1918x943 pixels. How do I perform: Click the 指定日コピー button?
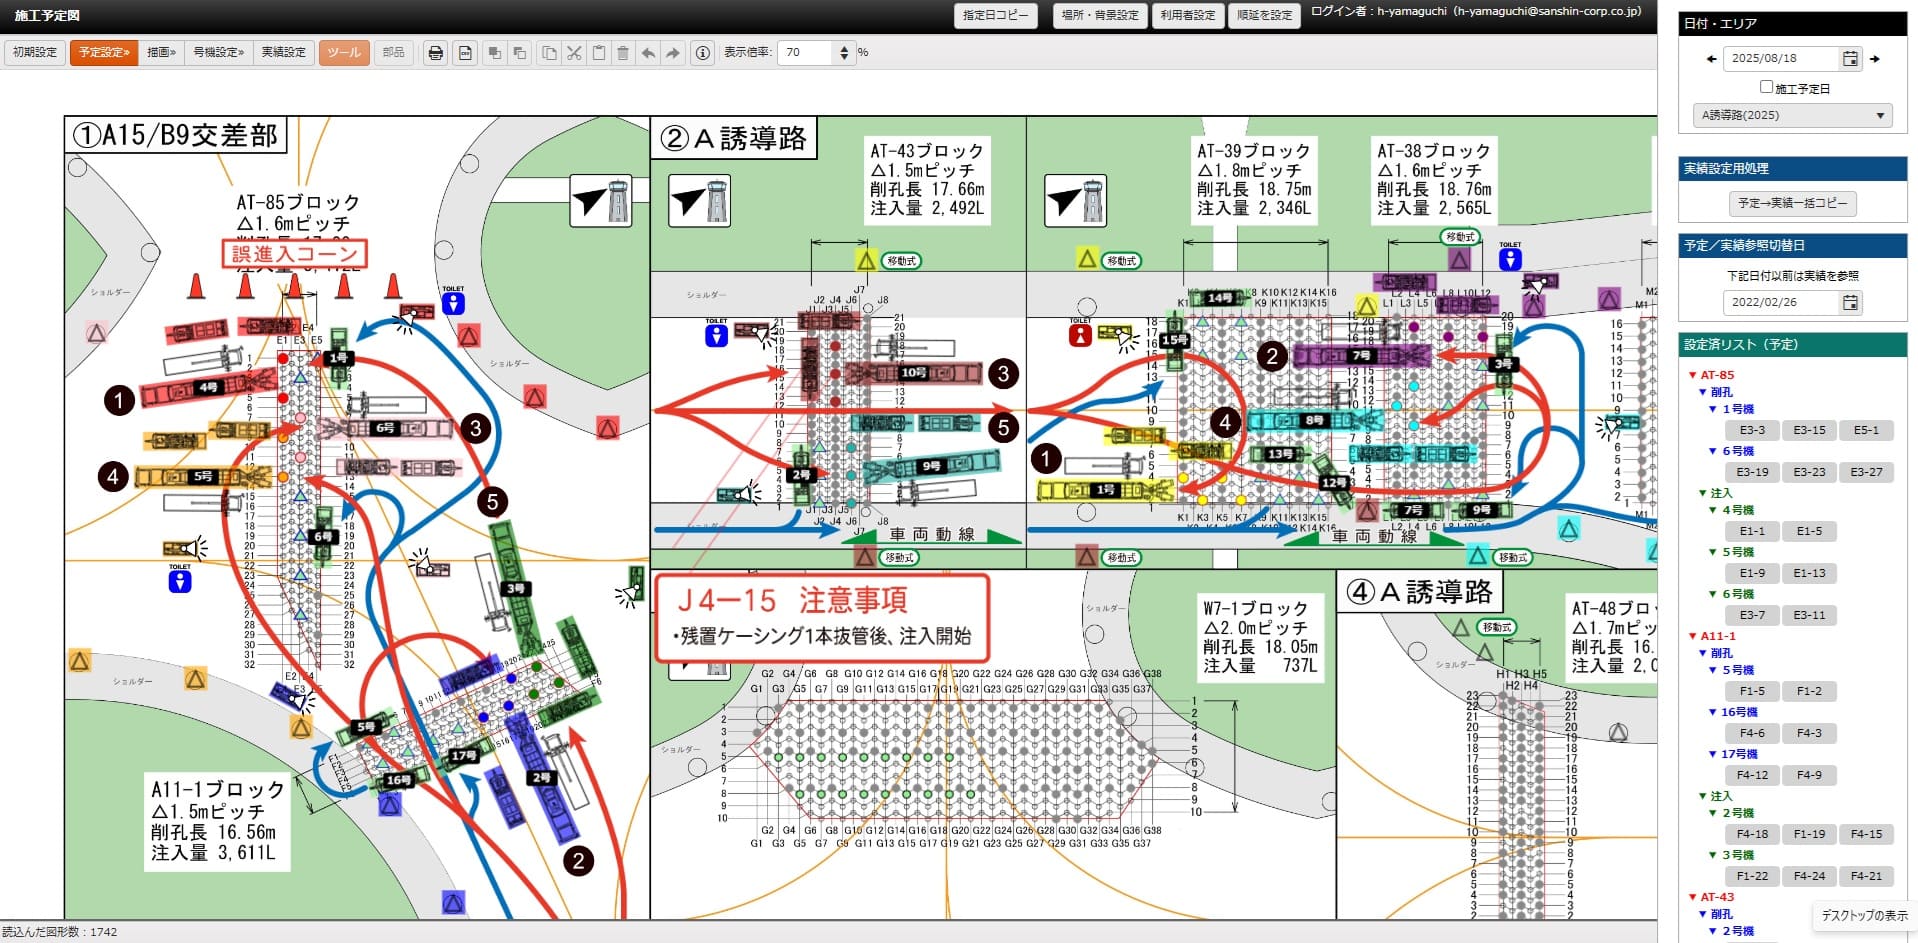point(994,15)
